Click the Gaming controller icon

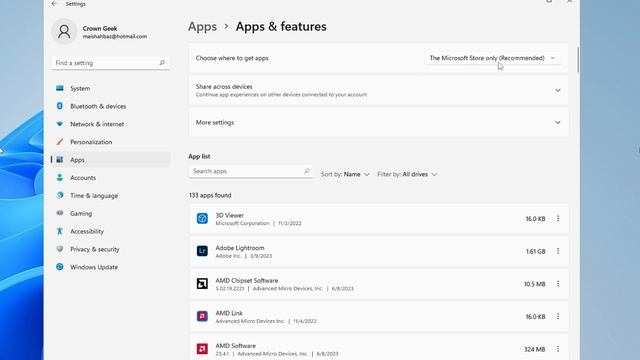60,213
